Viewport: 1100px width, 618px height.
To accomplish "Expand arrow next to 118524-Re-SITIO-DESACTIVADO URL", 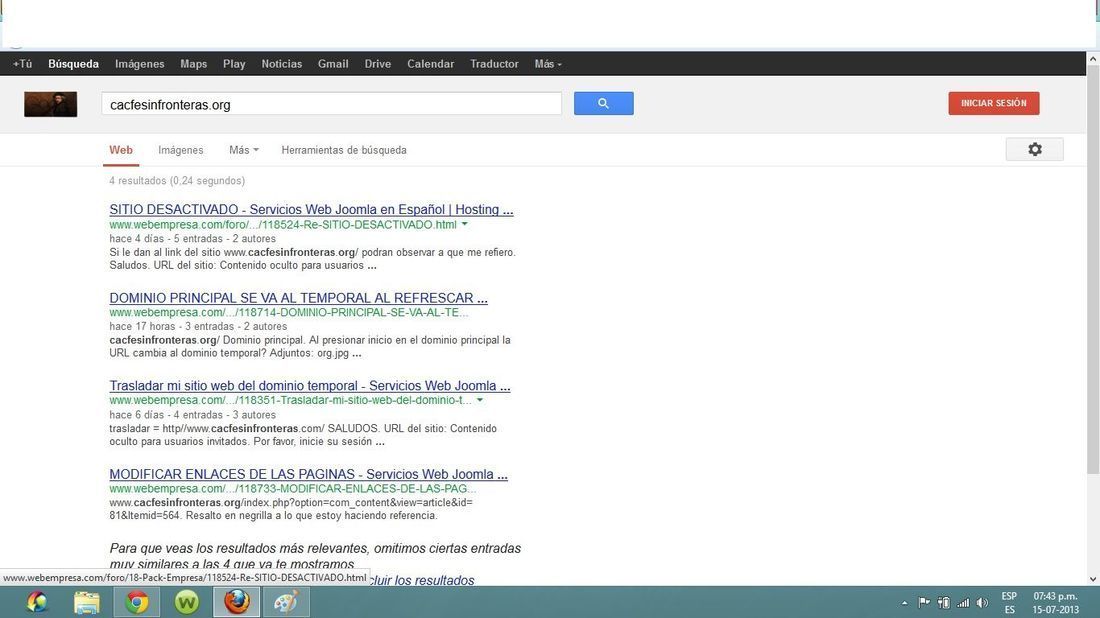I will coord(464,224).
